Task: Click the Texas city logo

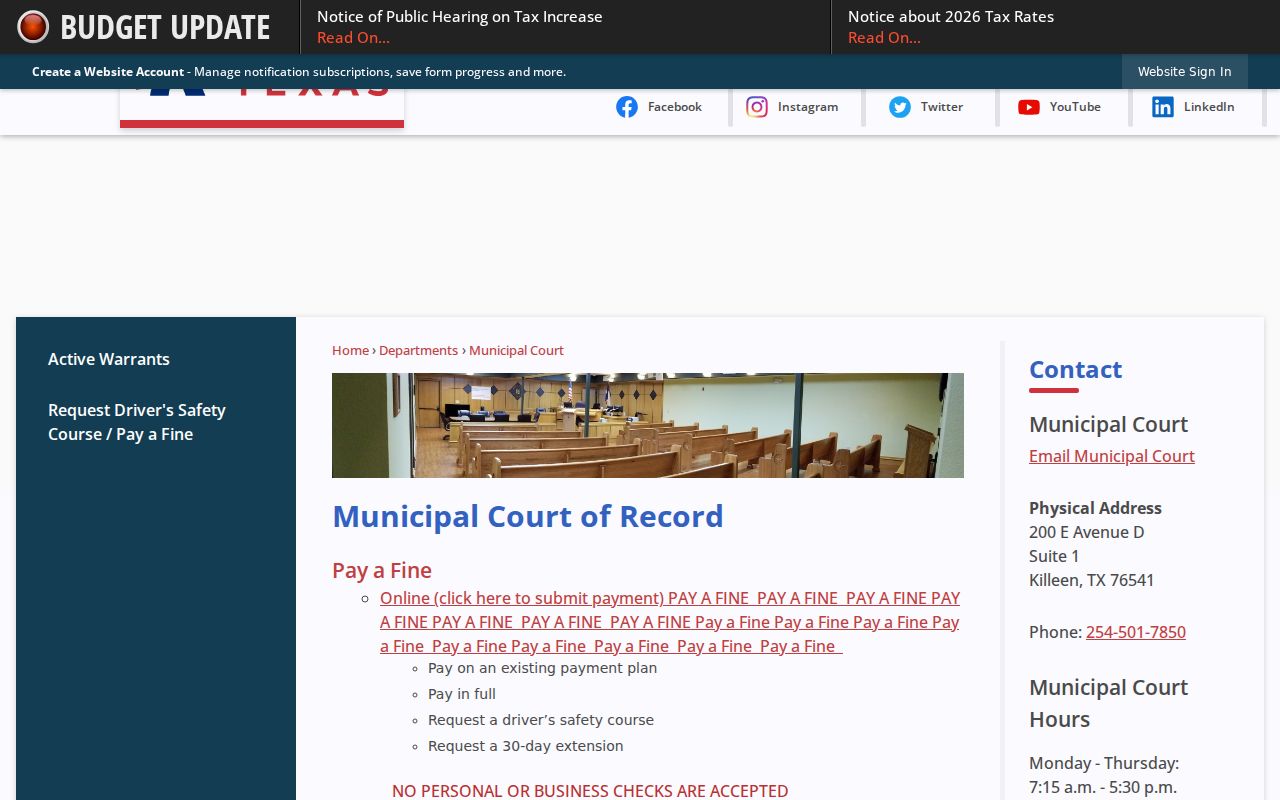Action: coord(262,109)
